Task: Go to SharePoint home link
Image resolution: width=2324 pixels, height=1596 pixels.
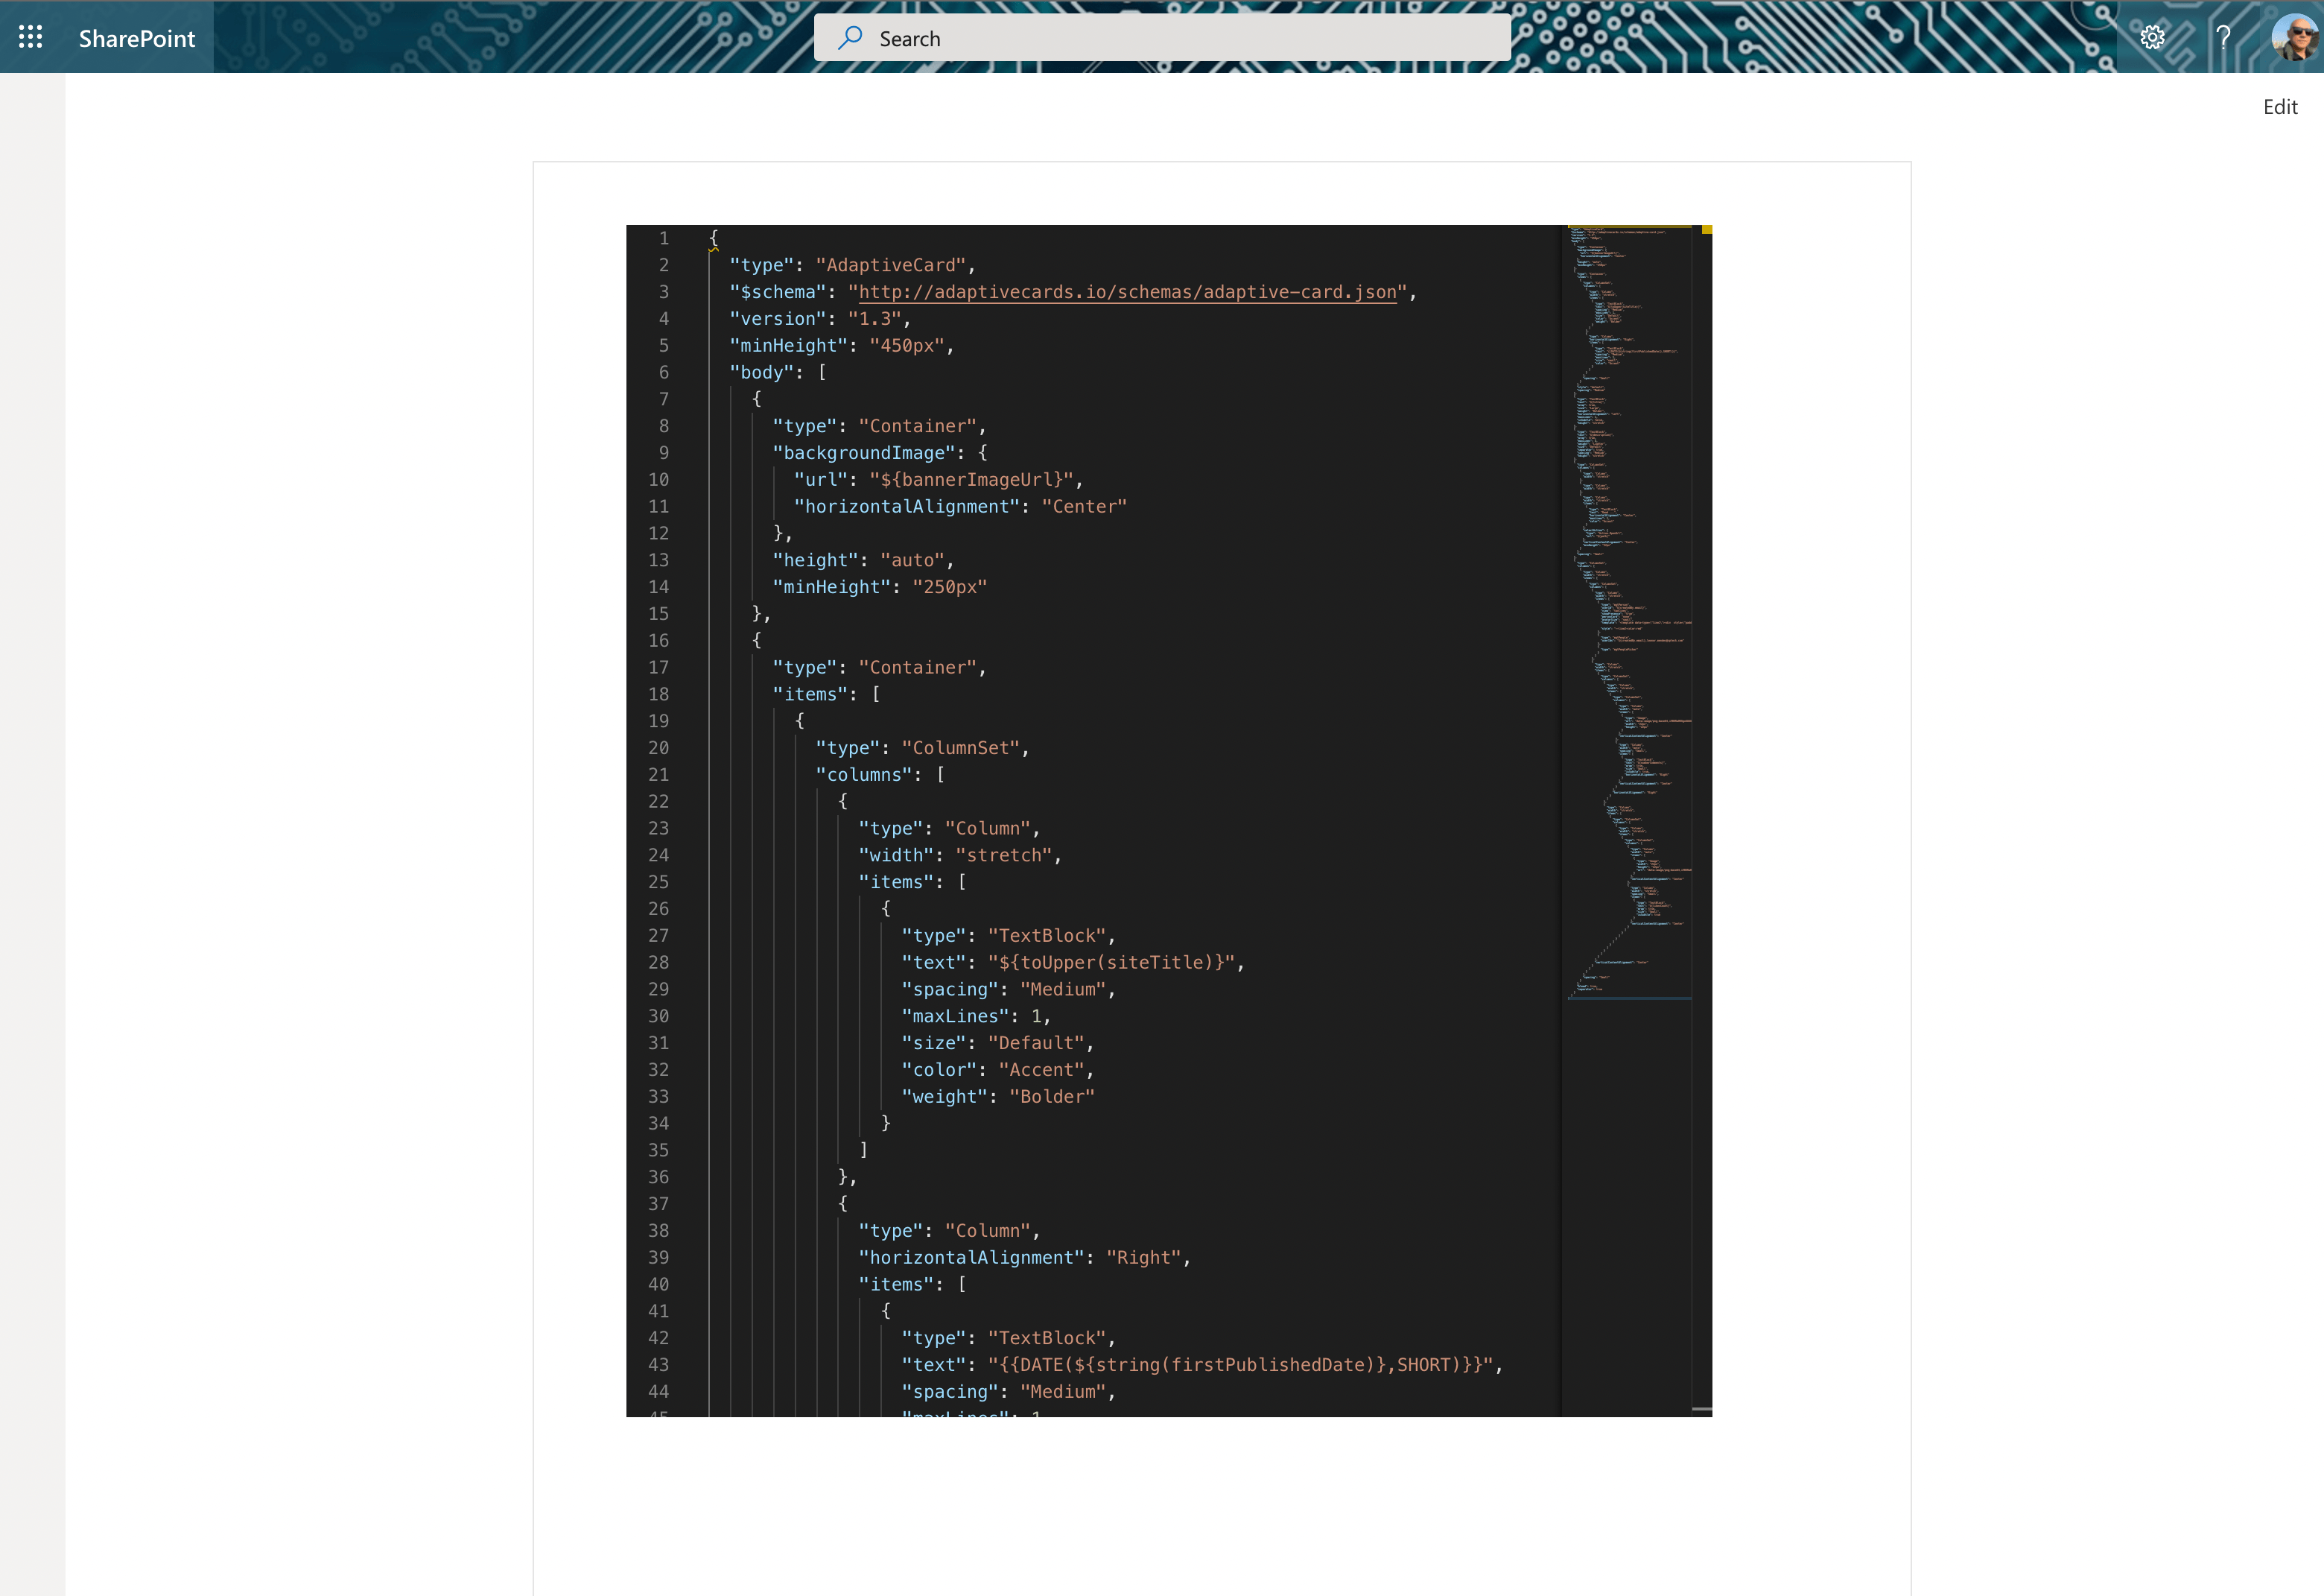Action: [137, 38]
